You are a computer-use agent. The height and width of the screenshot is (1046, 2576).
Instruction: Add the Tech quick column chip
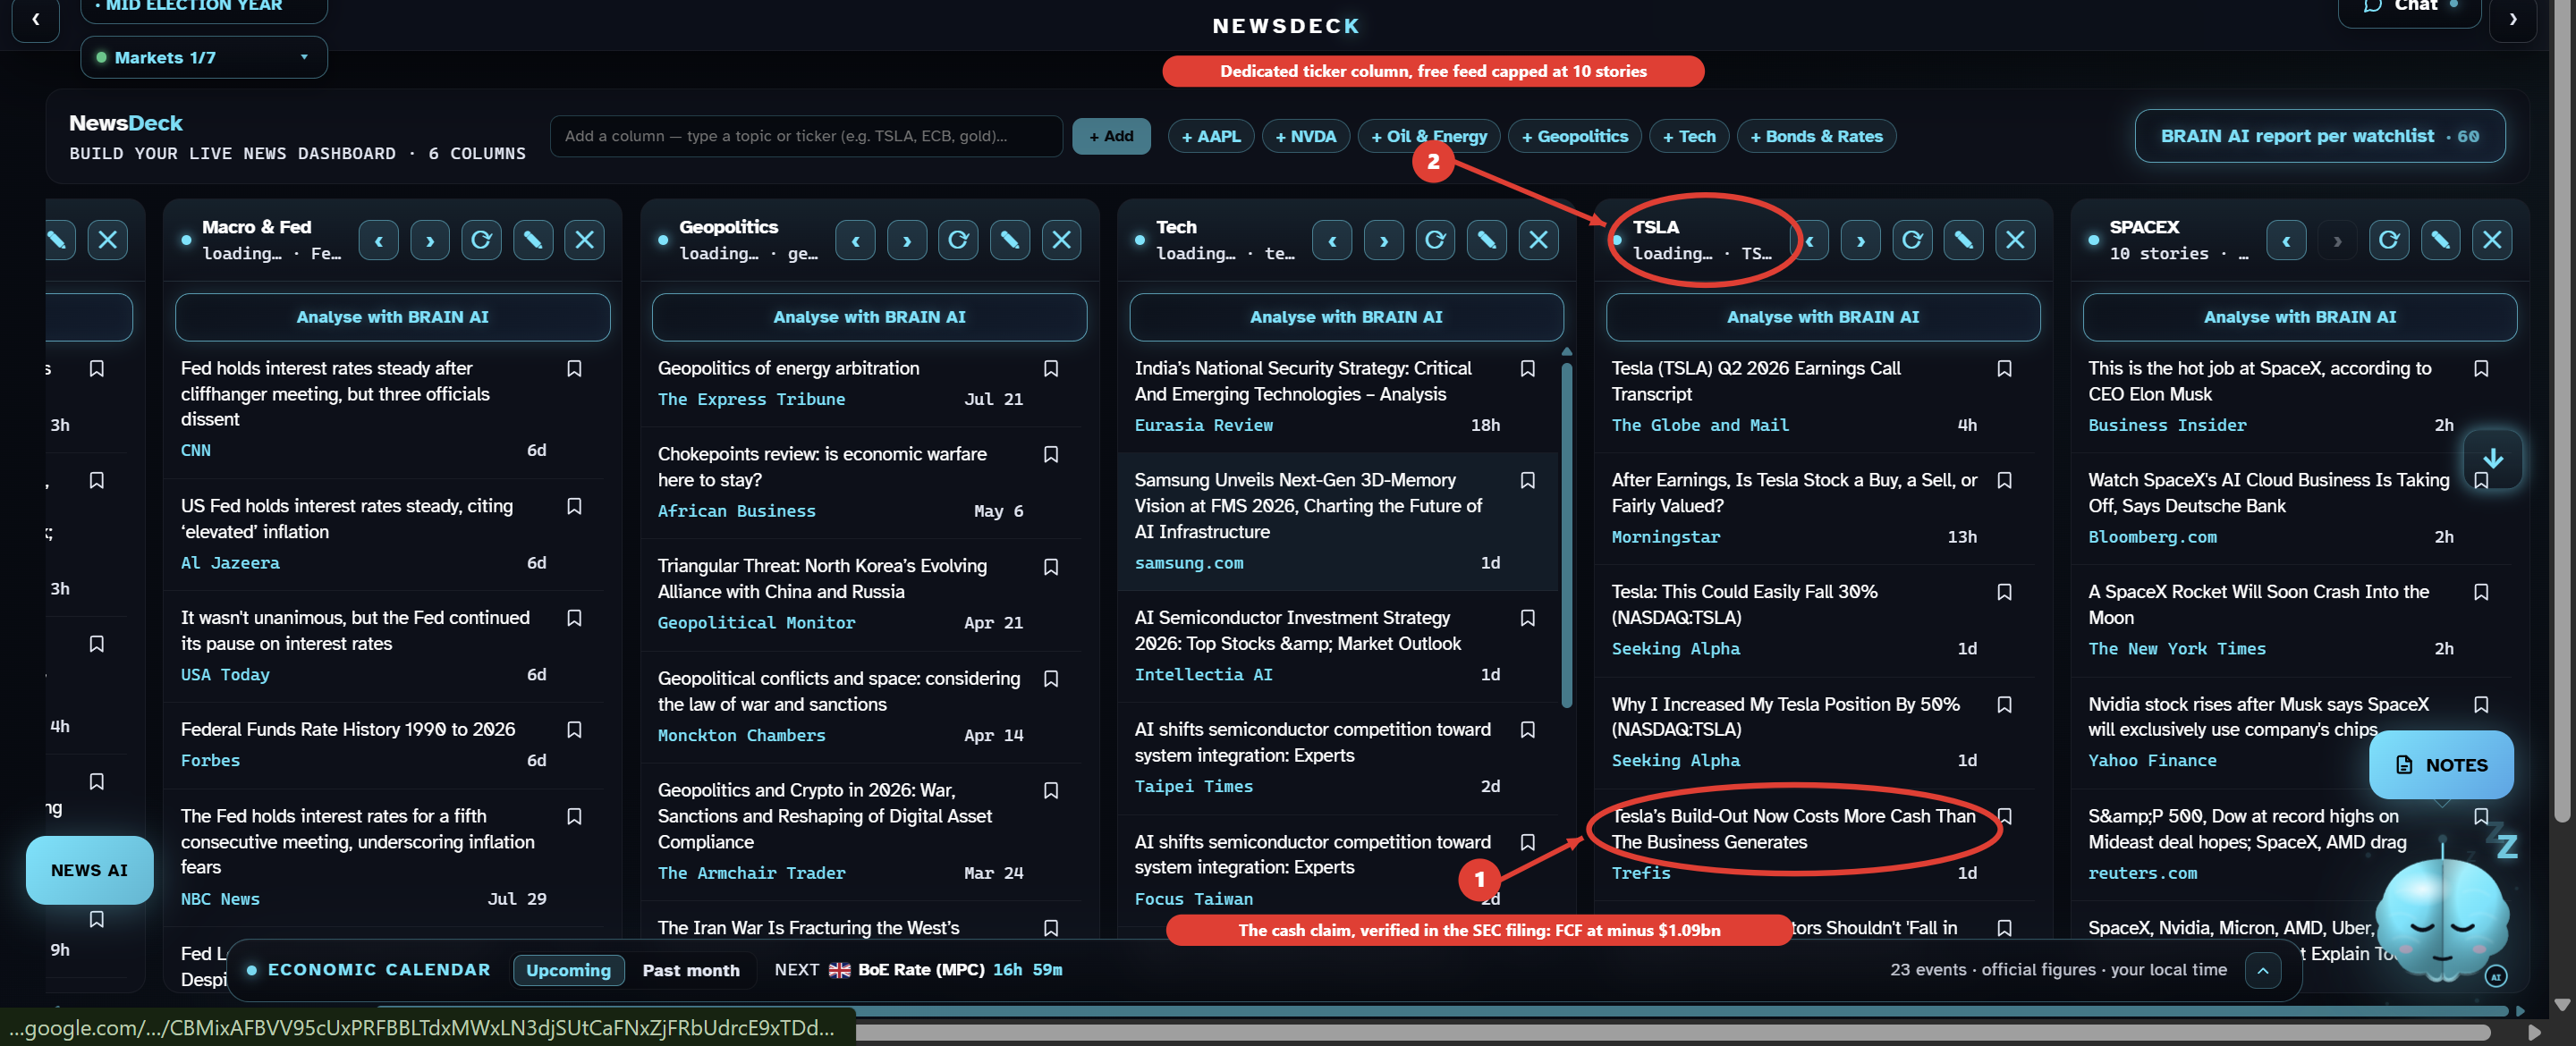(x=1689, y=136)
